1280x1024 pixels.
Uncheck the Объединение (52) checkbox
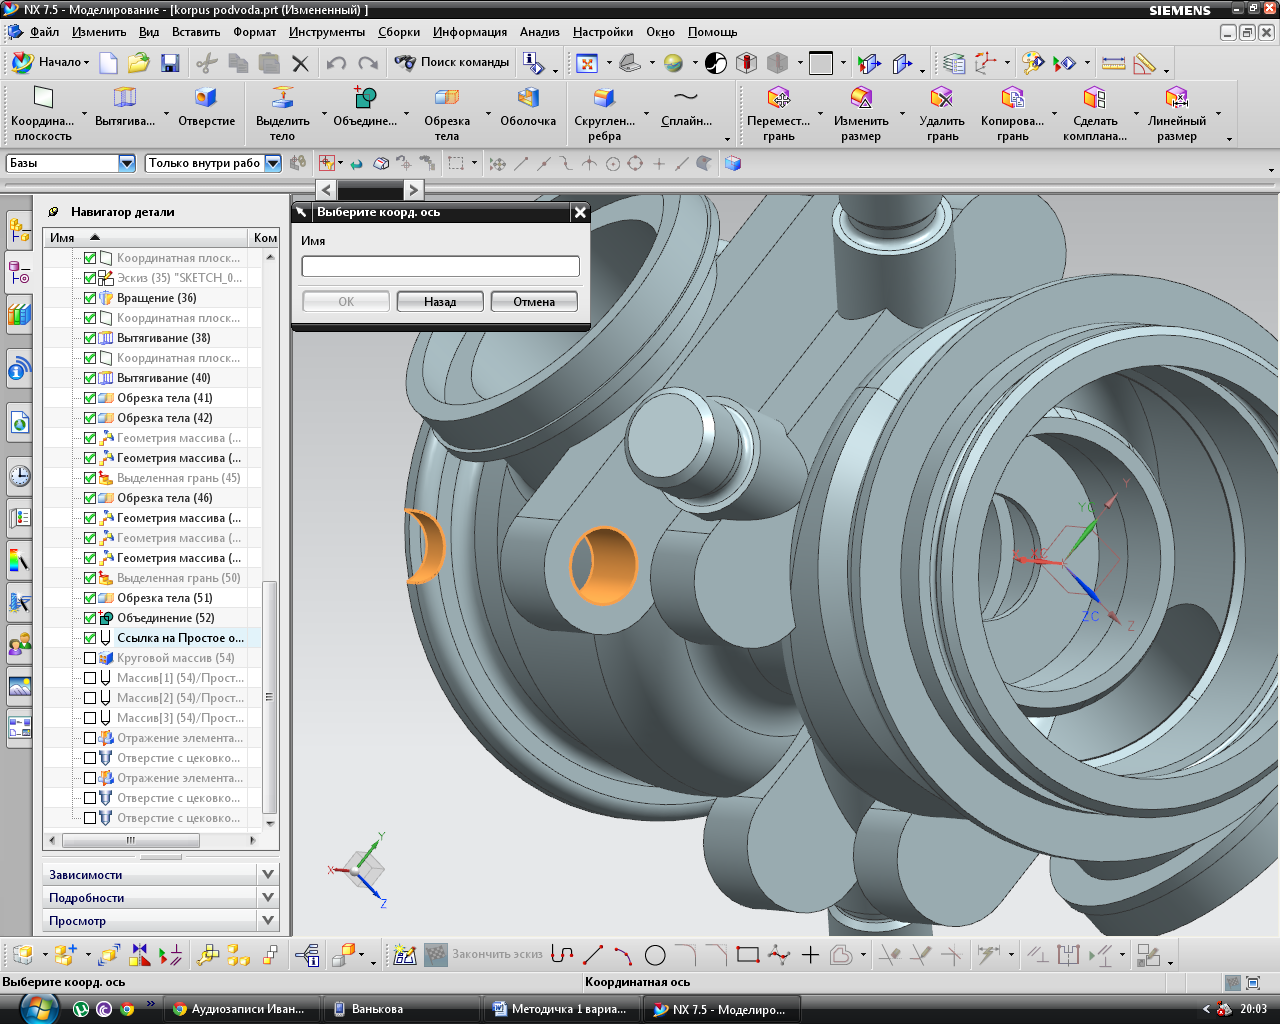click(x=90, y=618)
